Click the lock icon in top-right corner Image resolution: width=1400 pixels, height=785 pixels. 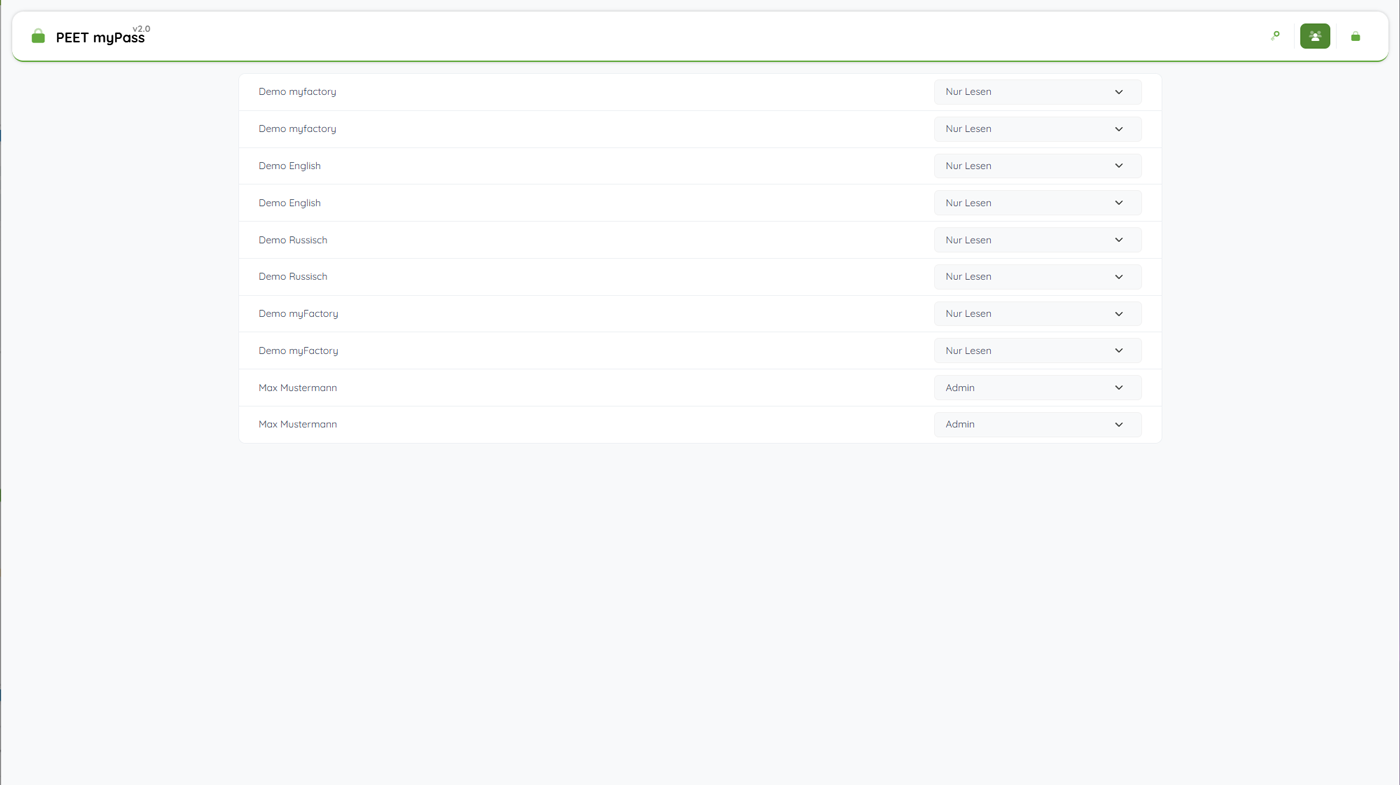click(1355, 36)
